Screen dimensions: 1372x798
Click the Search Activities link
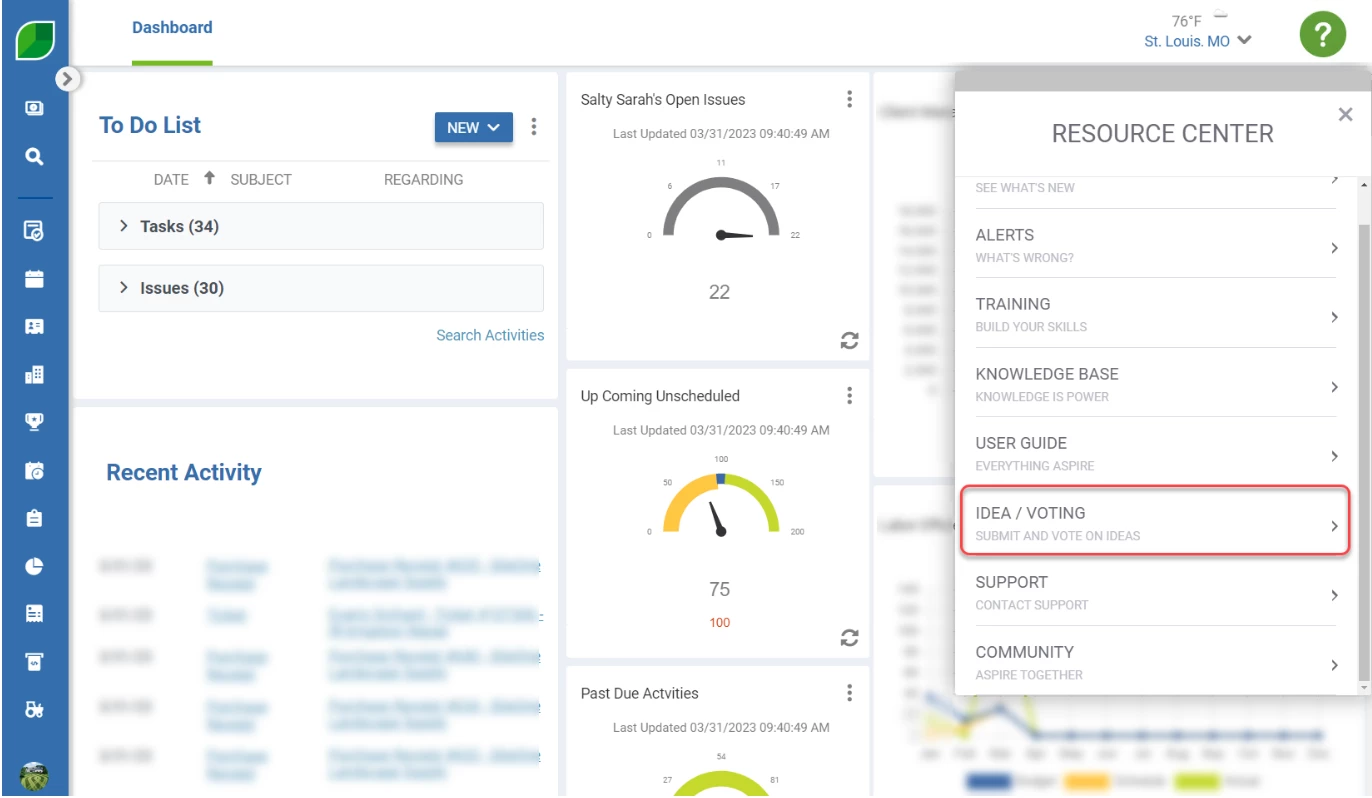tap(490, 335)
